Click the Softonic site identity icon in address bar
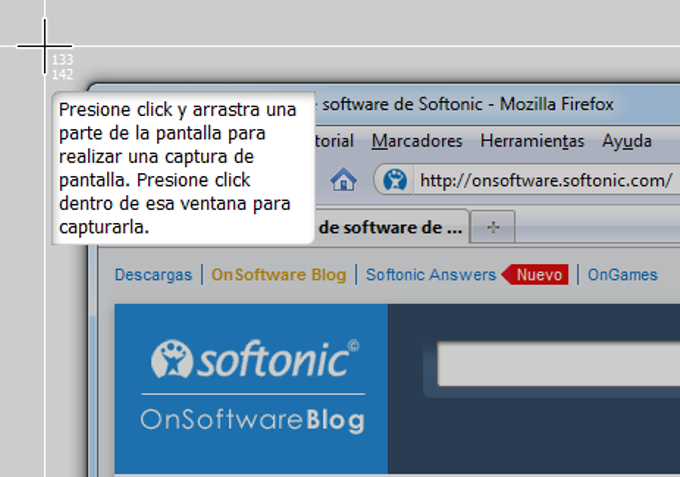Screen dimensions: 680x477 [x=395, y=180]
